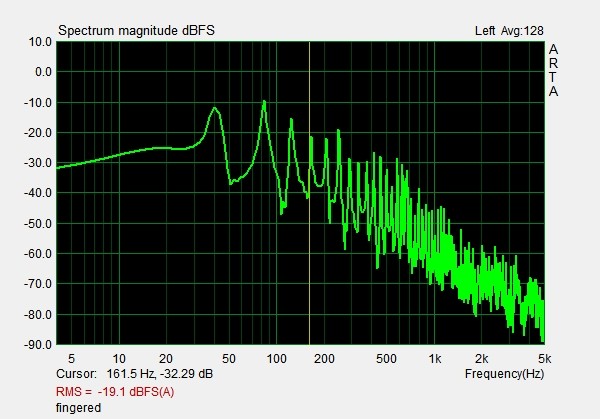Click the '100' frequency axis label
Image resolution: width=600 pixels, height=419 pixels.
pos(276,359)
